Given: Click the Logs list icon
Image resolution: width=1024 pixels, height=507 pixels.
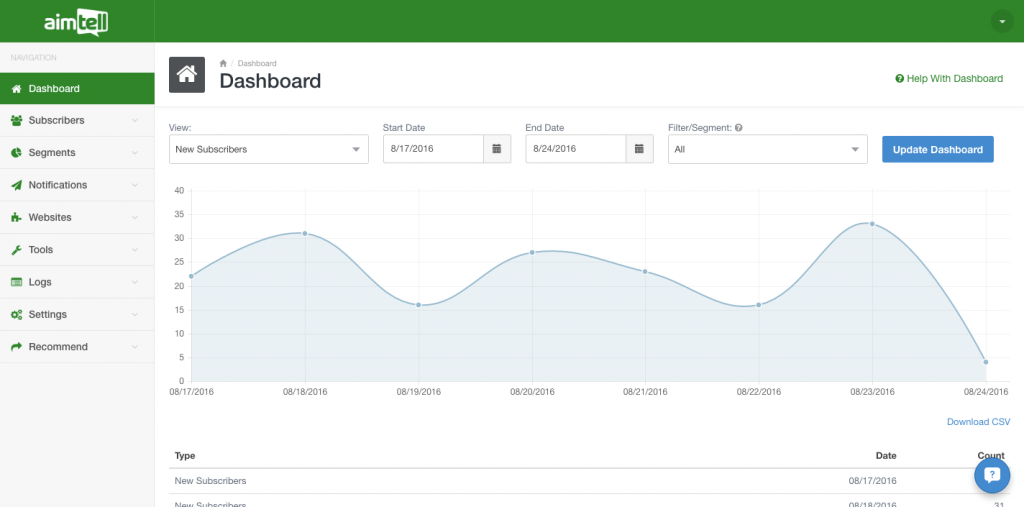Looking at the screenshot, I should [x=16, y=282].
